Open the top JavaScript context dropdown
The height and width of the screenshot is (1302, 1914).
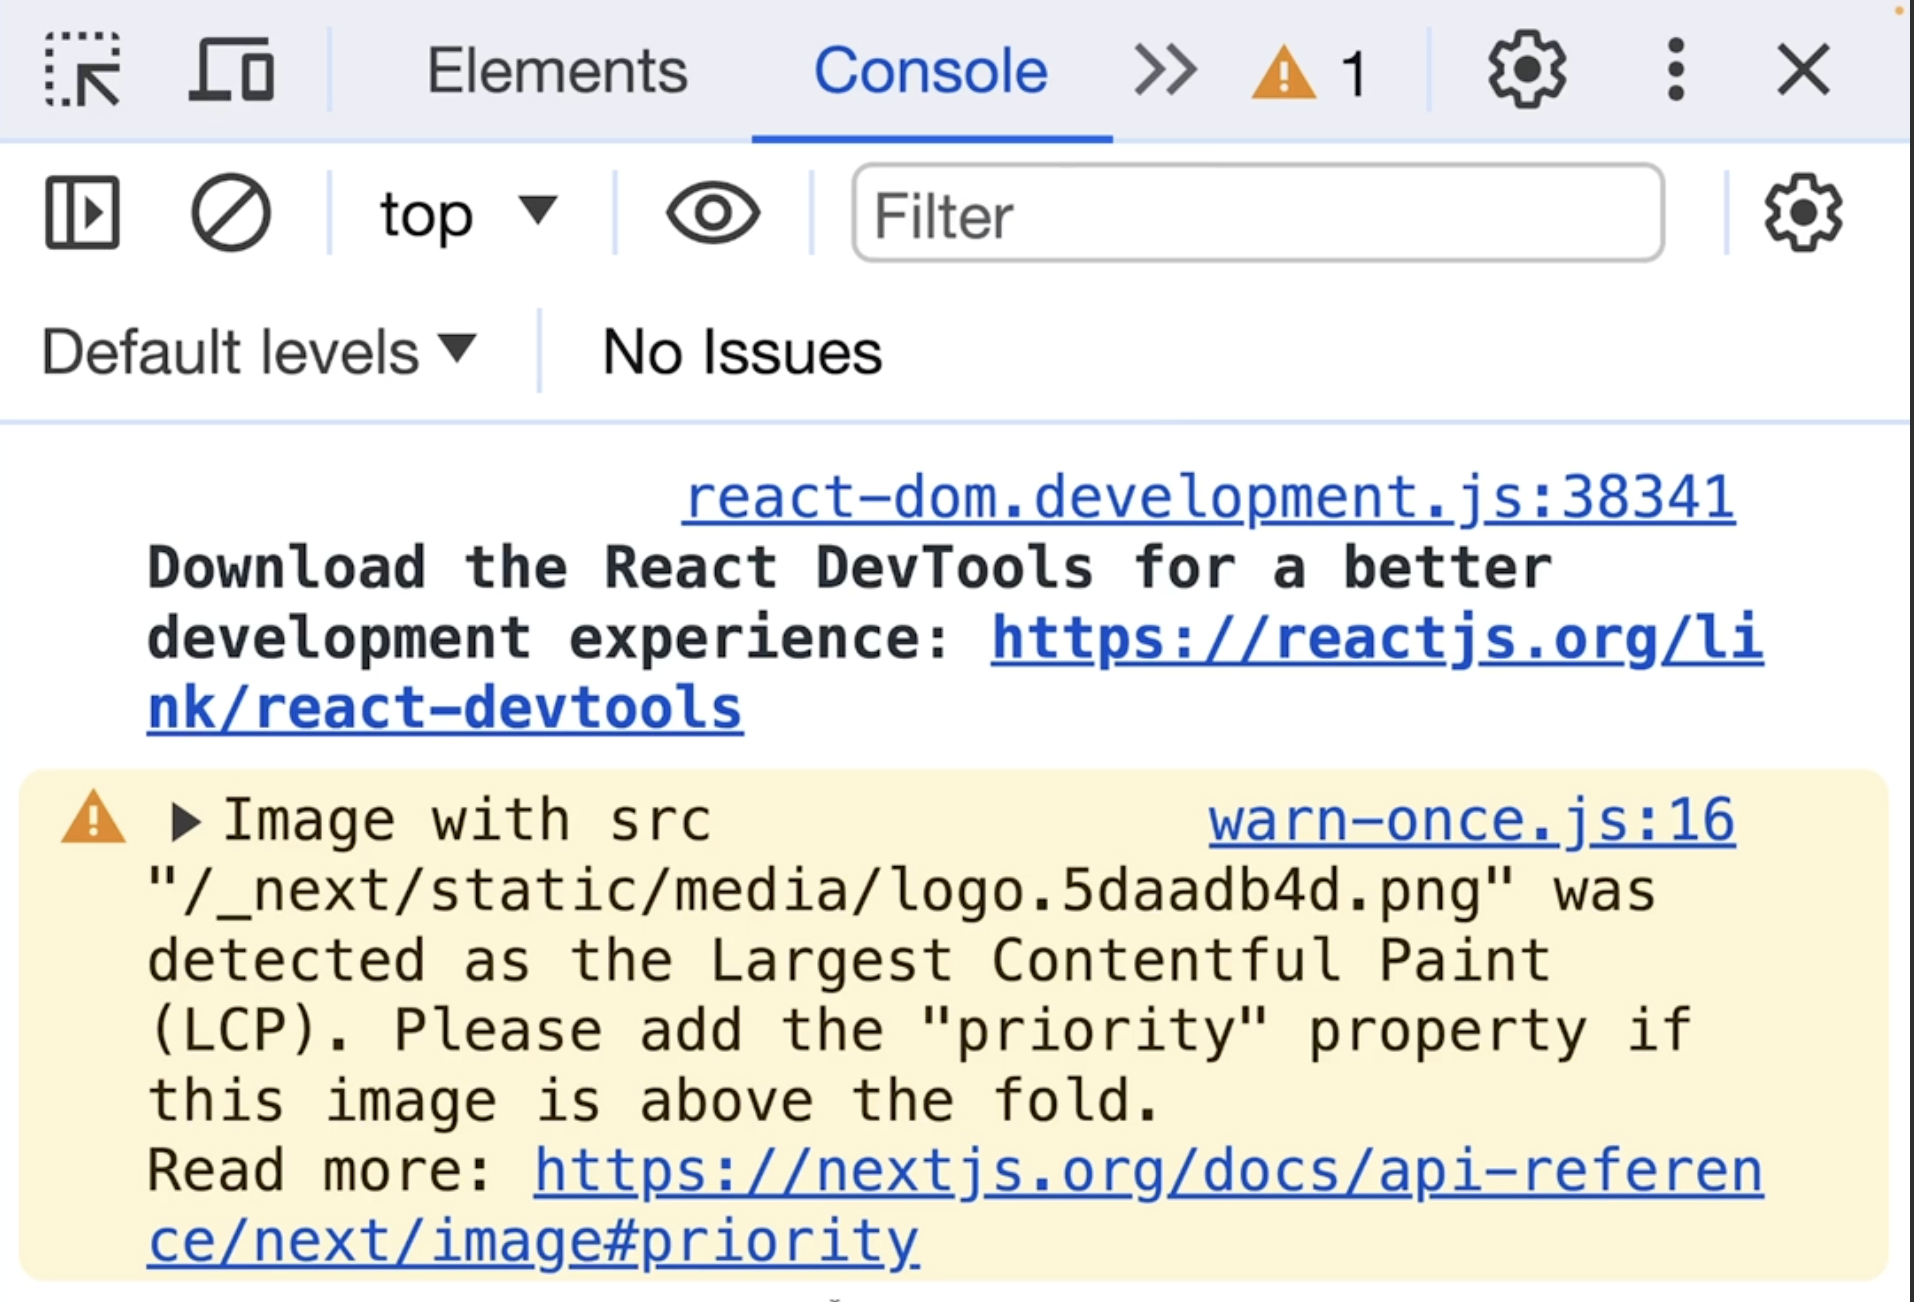(468, 213)
